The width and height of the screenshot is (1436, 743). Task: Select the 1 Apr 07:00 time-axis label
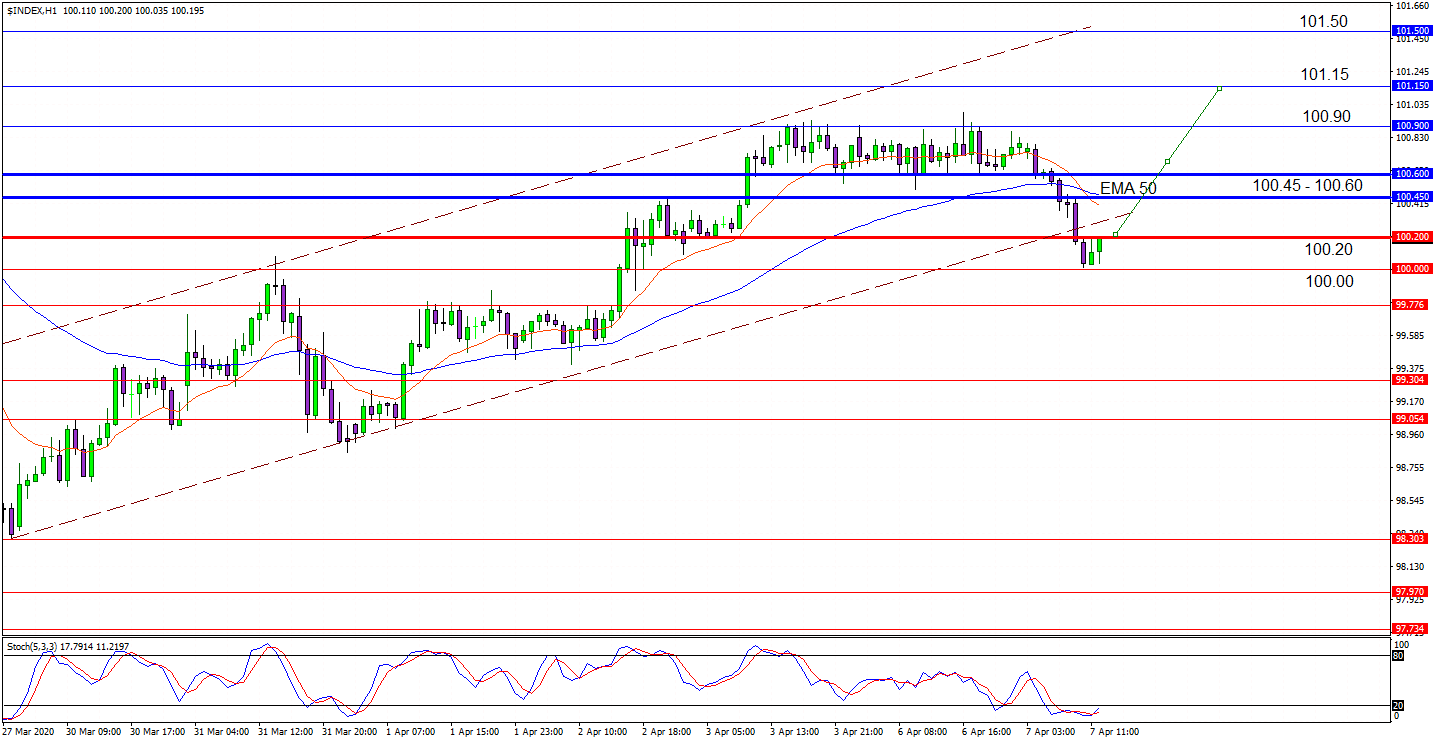(x=411, y=732)
